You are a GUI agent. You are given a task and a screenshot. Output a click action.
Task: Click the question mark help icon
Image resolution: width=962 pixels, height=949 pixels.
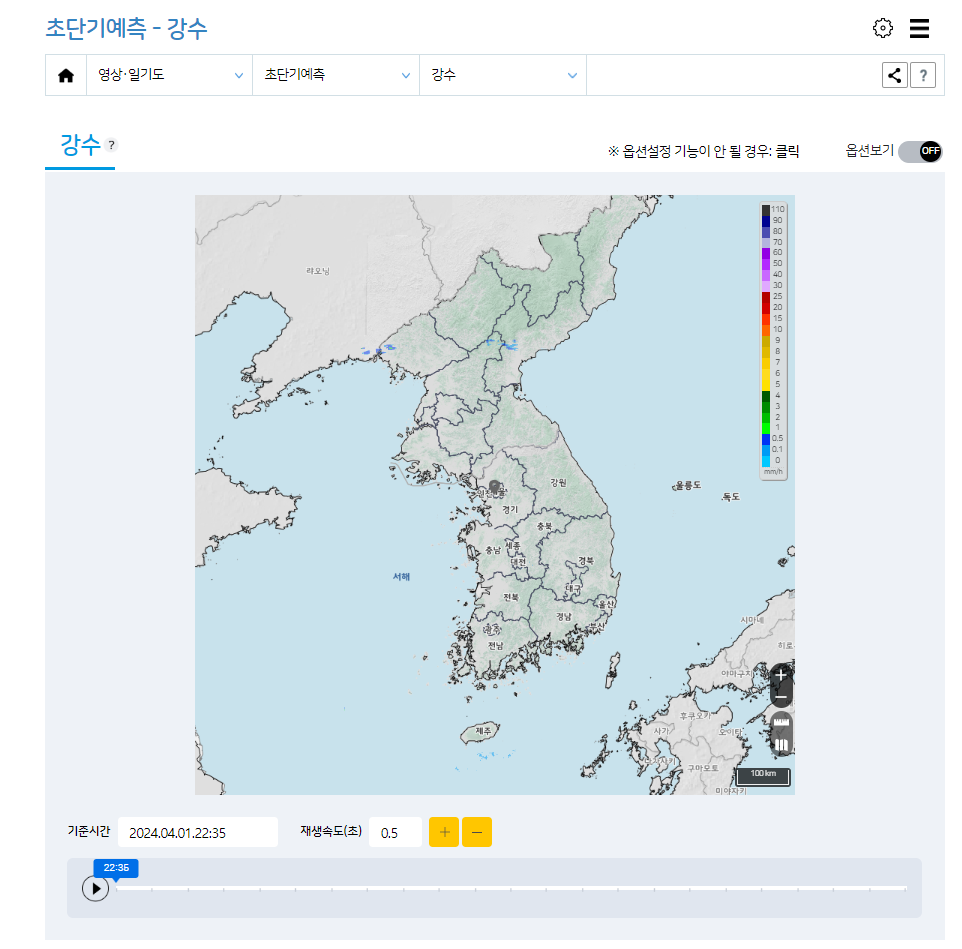click(x=922, y=74)
